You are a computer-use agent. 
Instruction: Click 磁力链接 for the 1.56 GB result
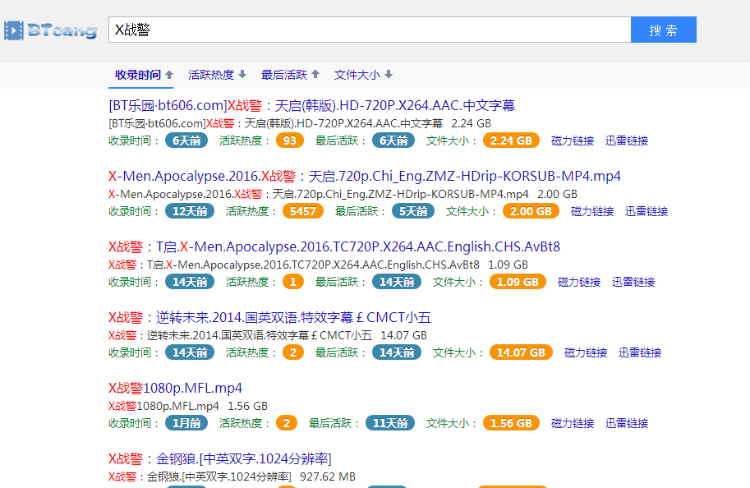573,423
